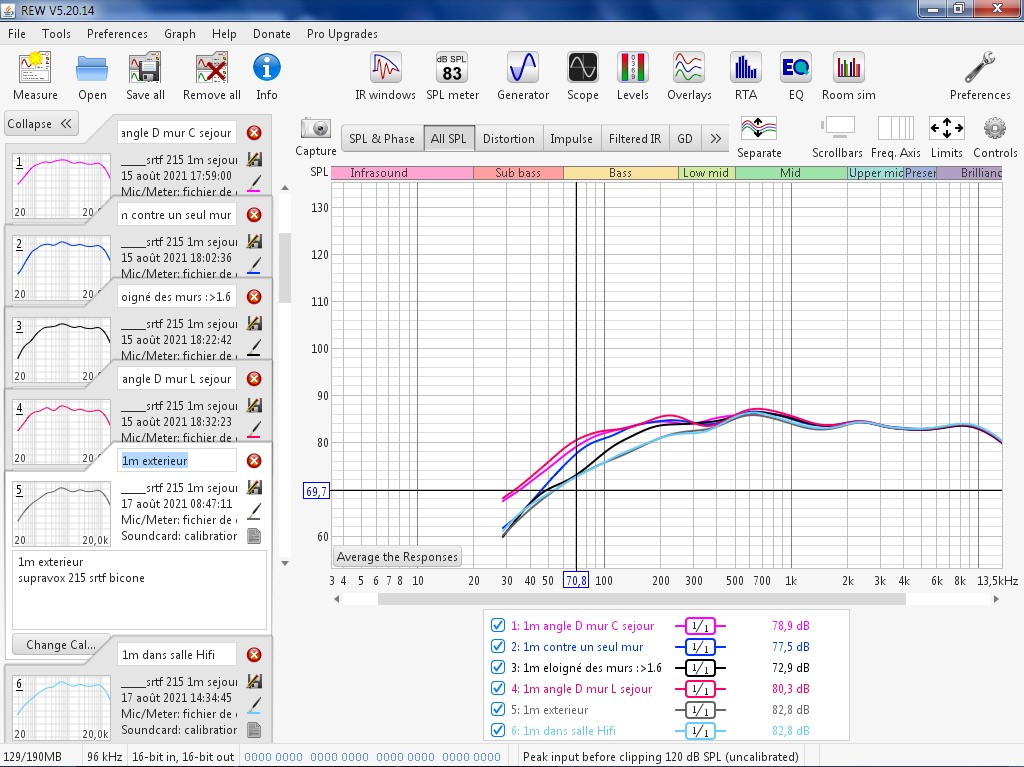Click the Change Cal... button
1024x767 pixels.
[x=60, y=645]
